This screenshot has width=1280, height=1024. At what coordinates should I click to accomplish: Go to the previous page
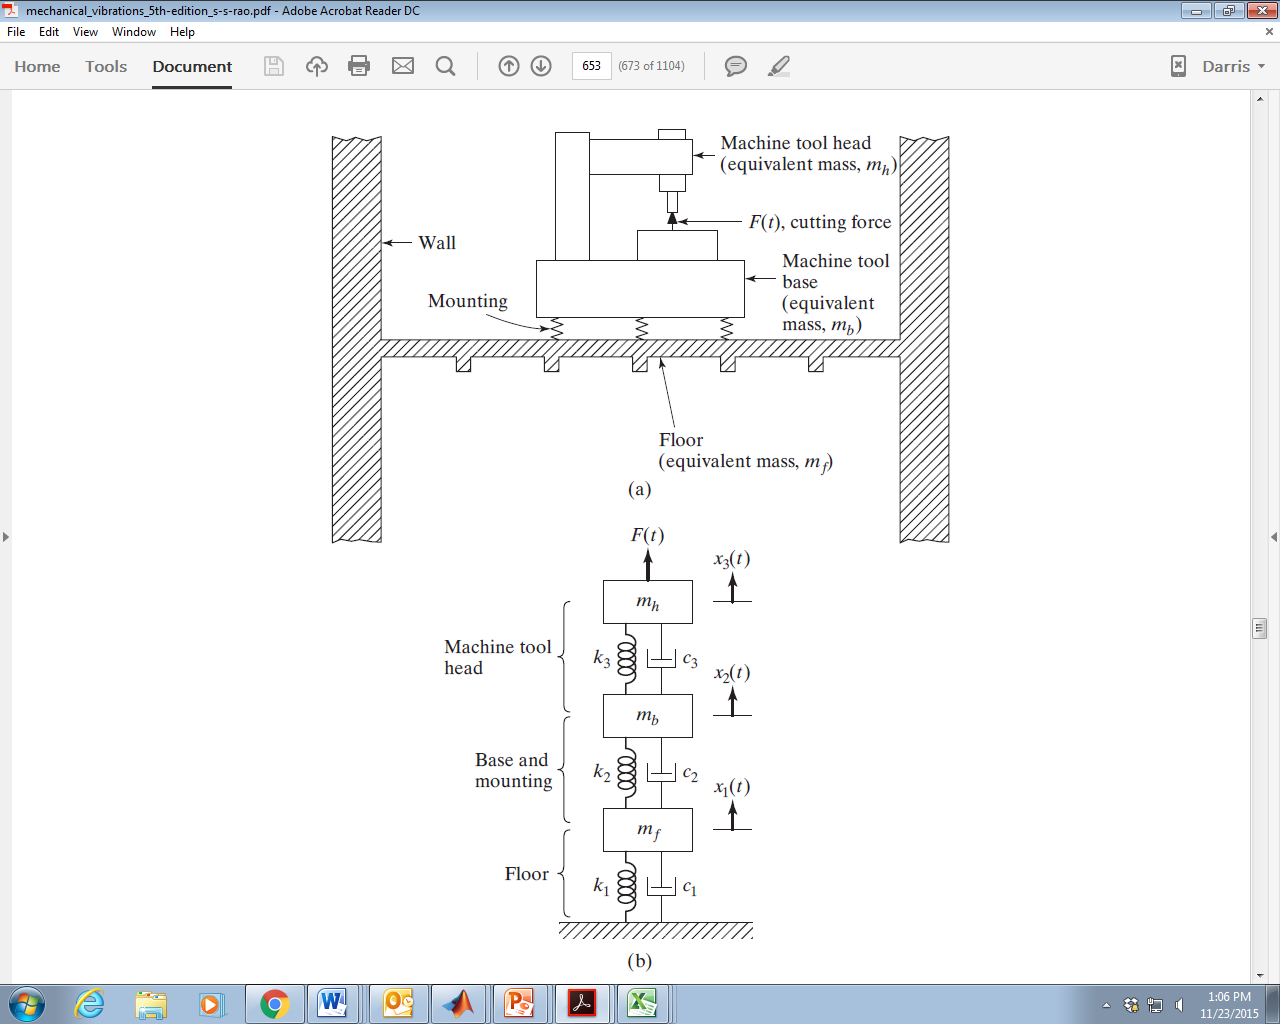[x=508, y=66]
